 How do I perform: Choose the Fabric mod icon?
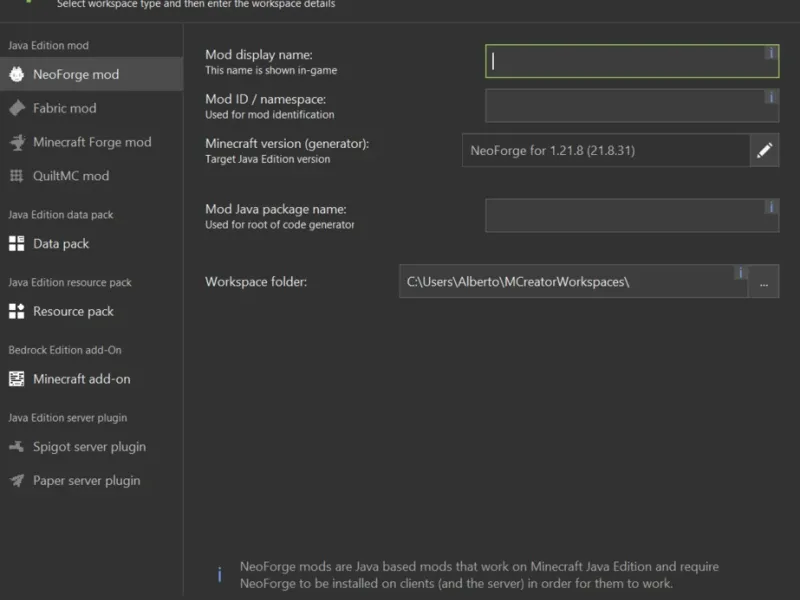tap(16, 108)
